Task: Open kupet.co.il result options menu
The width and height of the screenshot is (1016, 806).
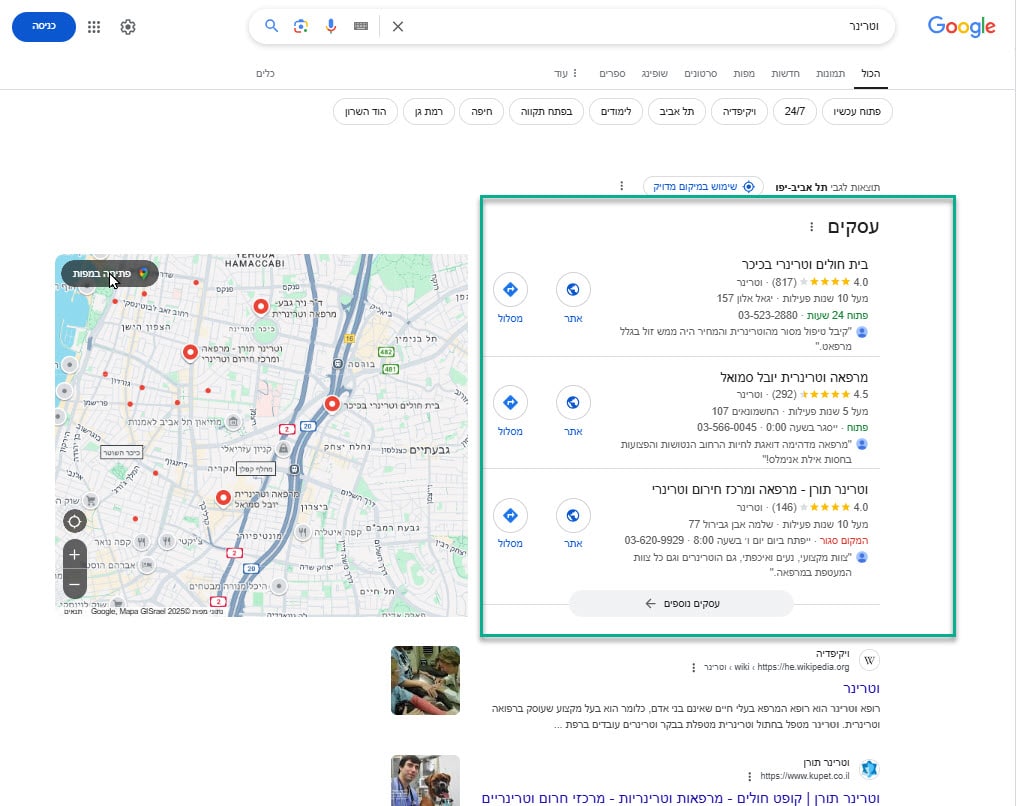Action: point(750,776)
